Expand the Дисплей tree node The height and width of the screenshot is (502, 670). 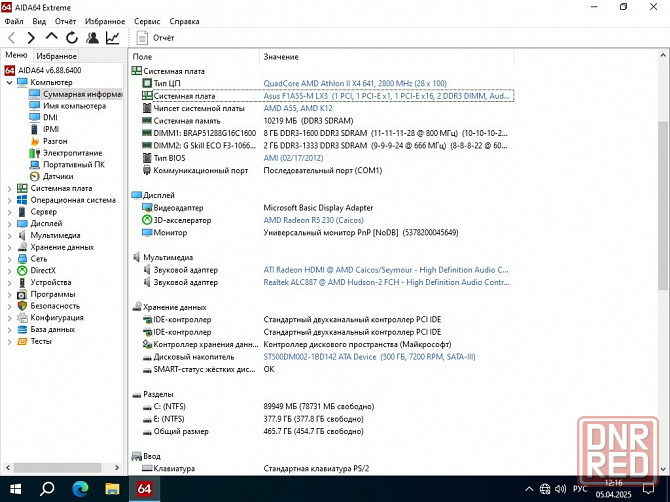pyautogui.click(x=9, y=223)
